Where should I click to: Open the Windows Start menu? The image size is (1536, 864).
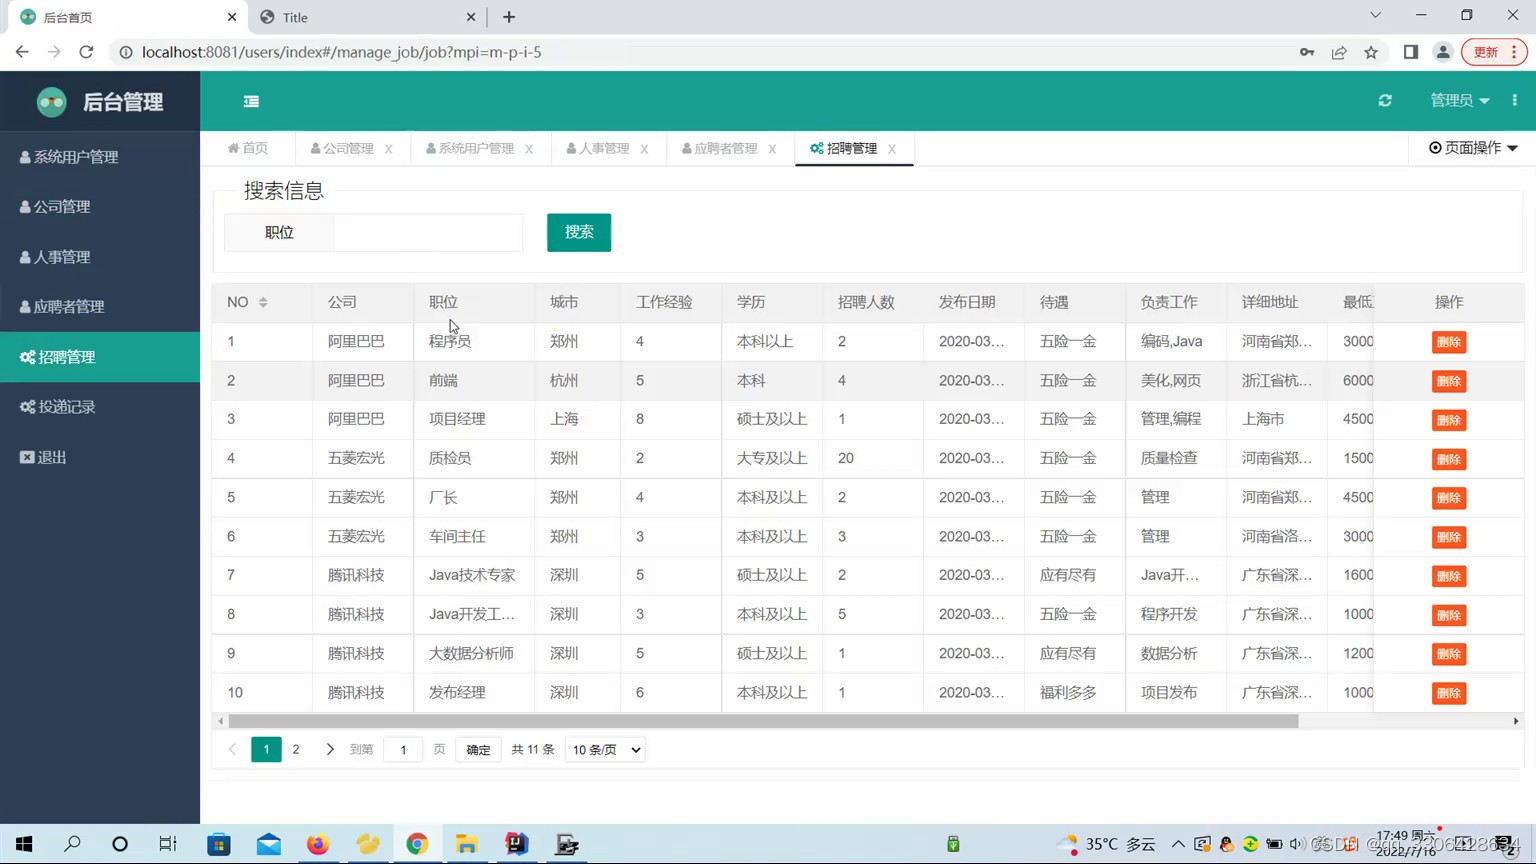(x=24, y=844)
